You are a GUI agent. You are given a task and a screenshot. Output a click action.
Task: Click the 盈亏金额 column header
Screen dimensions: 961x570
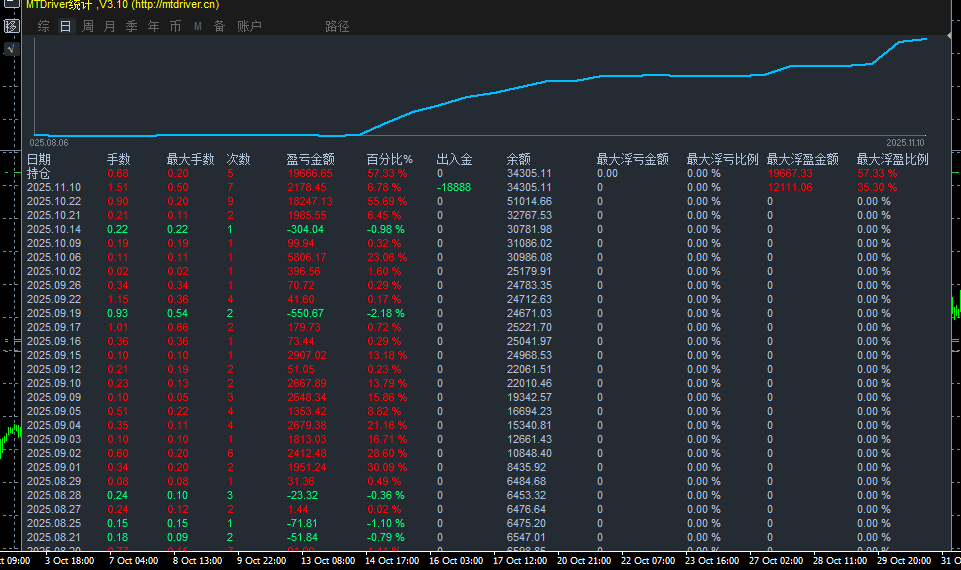pos(310,159)
